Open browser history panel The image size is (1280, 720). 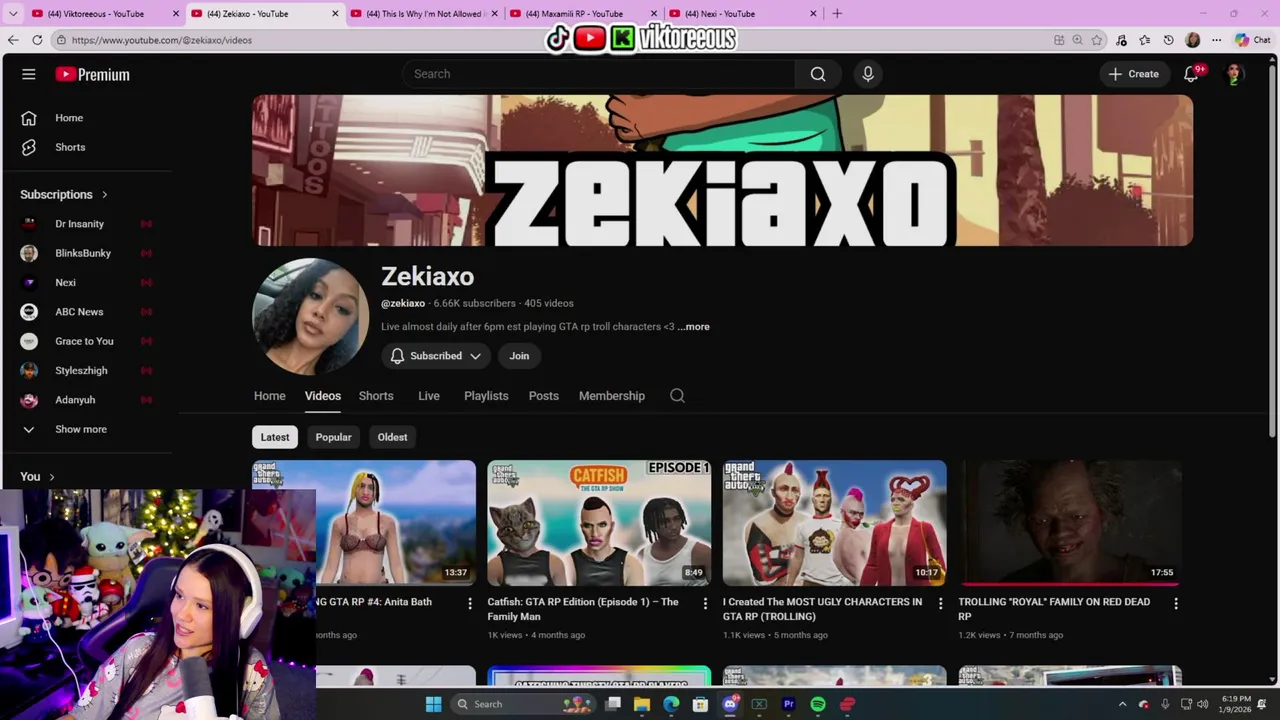tap(1169, 40)
